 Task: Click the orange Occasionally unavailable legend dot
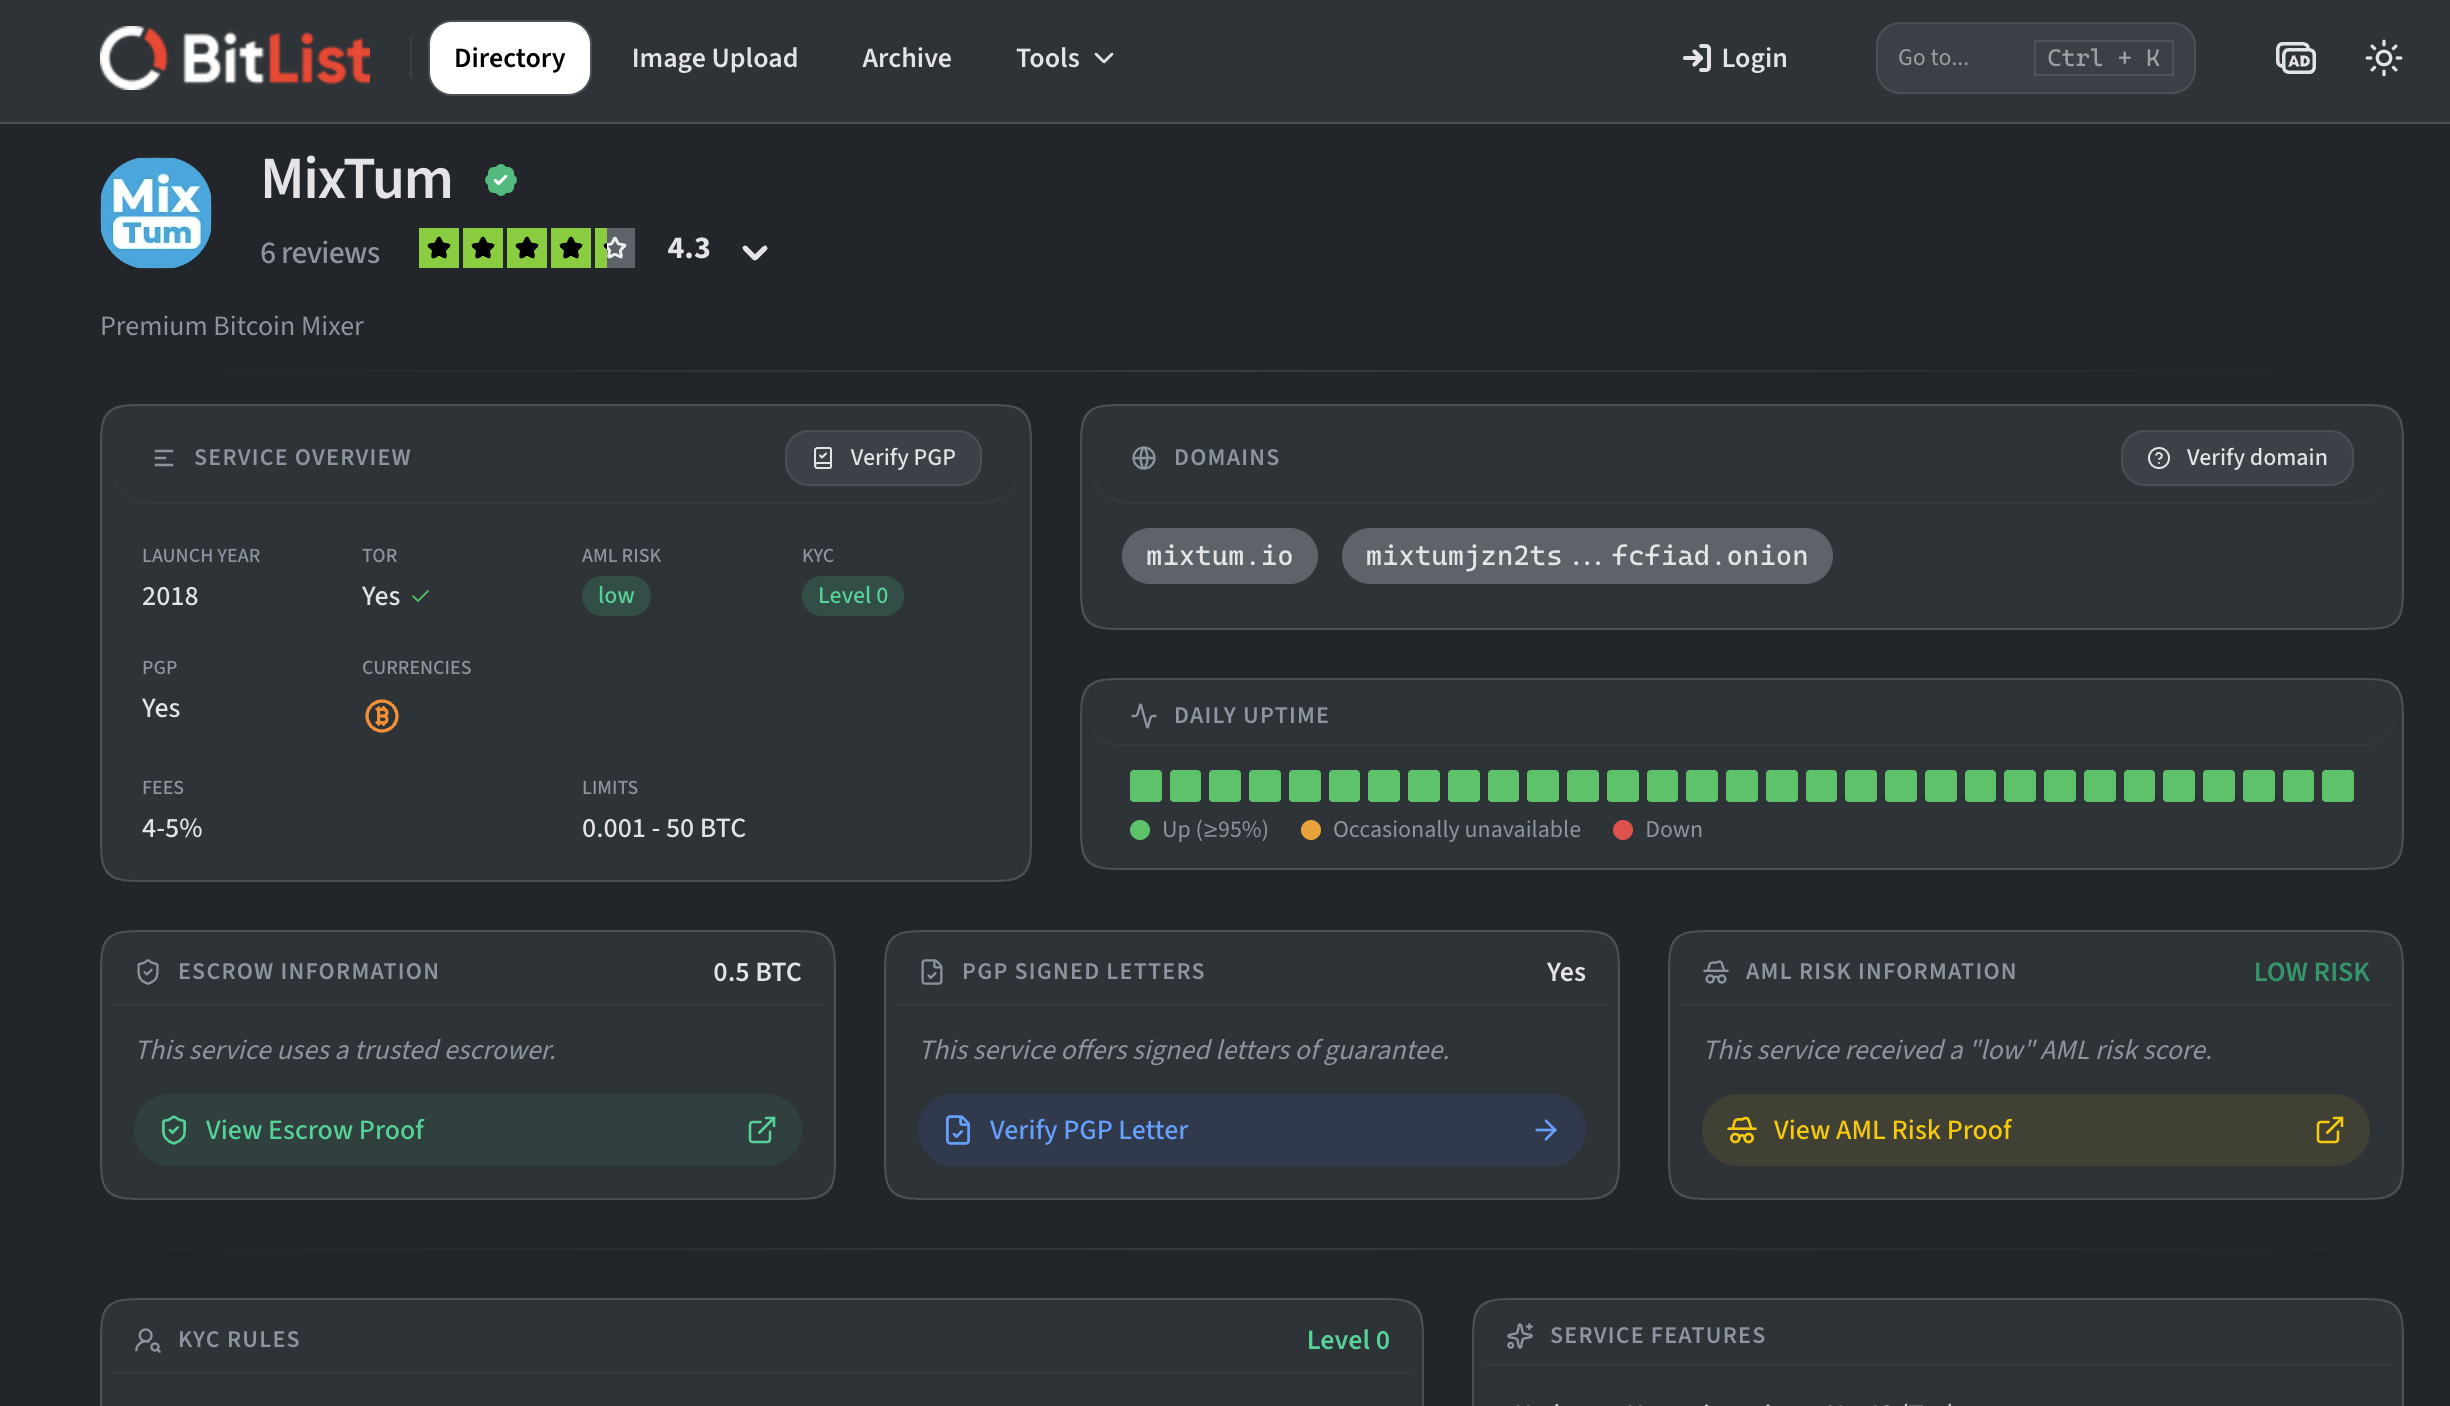pyautogui.click(x=1311, y=830)
